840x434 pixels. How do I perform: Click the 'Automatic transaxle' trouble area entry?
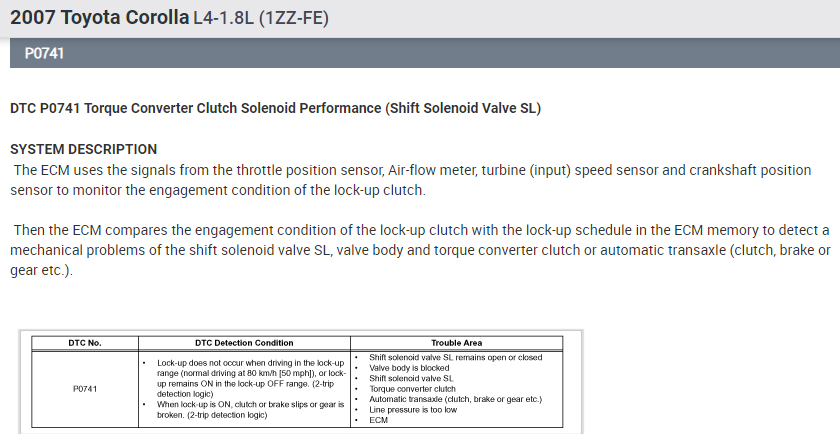tap(455, 399)
